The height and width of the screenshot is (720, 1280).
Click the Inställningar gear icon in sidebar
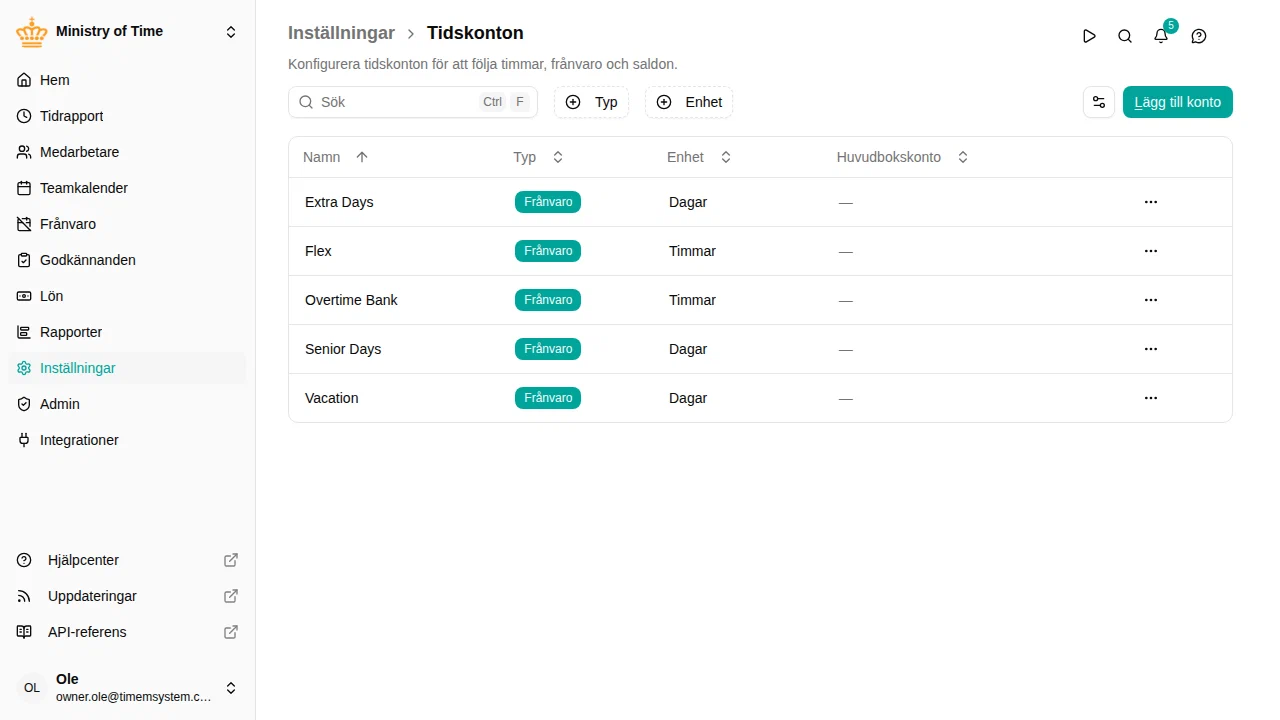[x=24, y=368]
